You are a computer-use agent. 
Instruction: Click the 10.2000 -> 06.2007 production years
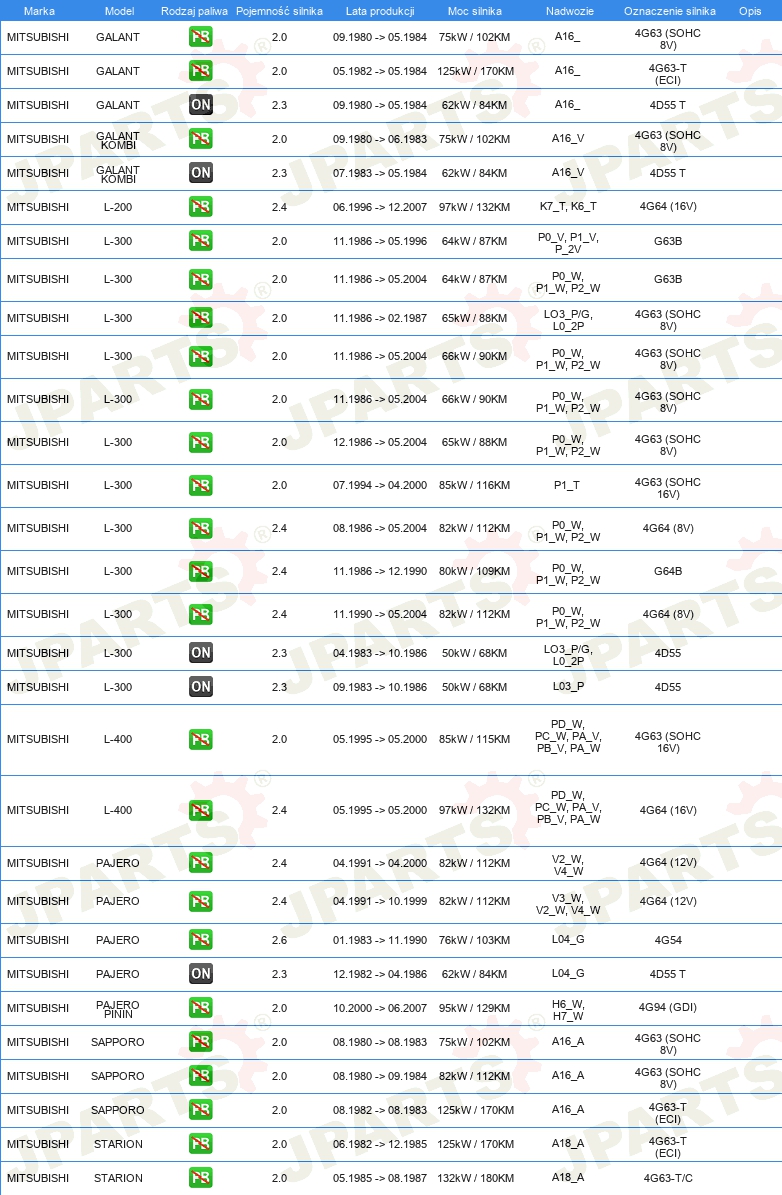pyautogui.click(x=380, y=1008)
